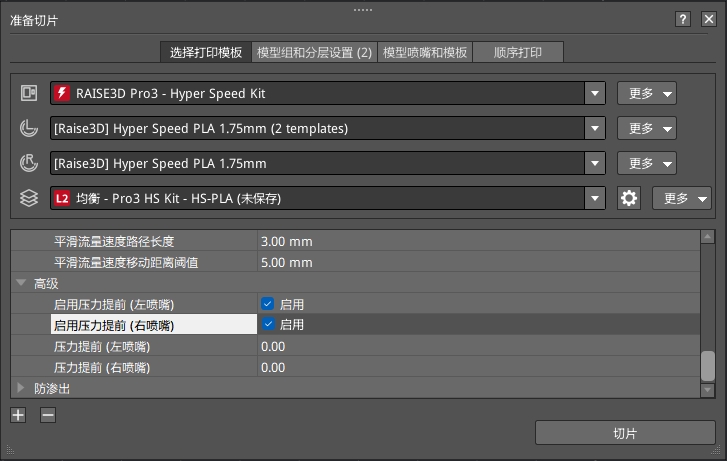This screenshot has width=727, height=461.
Task: Select the 启用压力提前 (左喷嘴) label
Action: (114, 304)
